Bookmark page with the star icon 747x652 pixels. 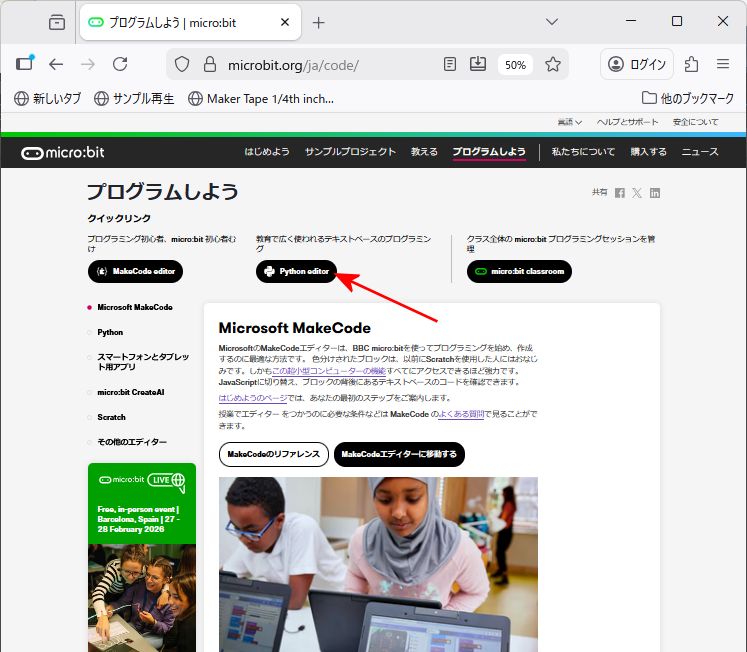pyautogui.click(x=553, y=64)
